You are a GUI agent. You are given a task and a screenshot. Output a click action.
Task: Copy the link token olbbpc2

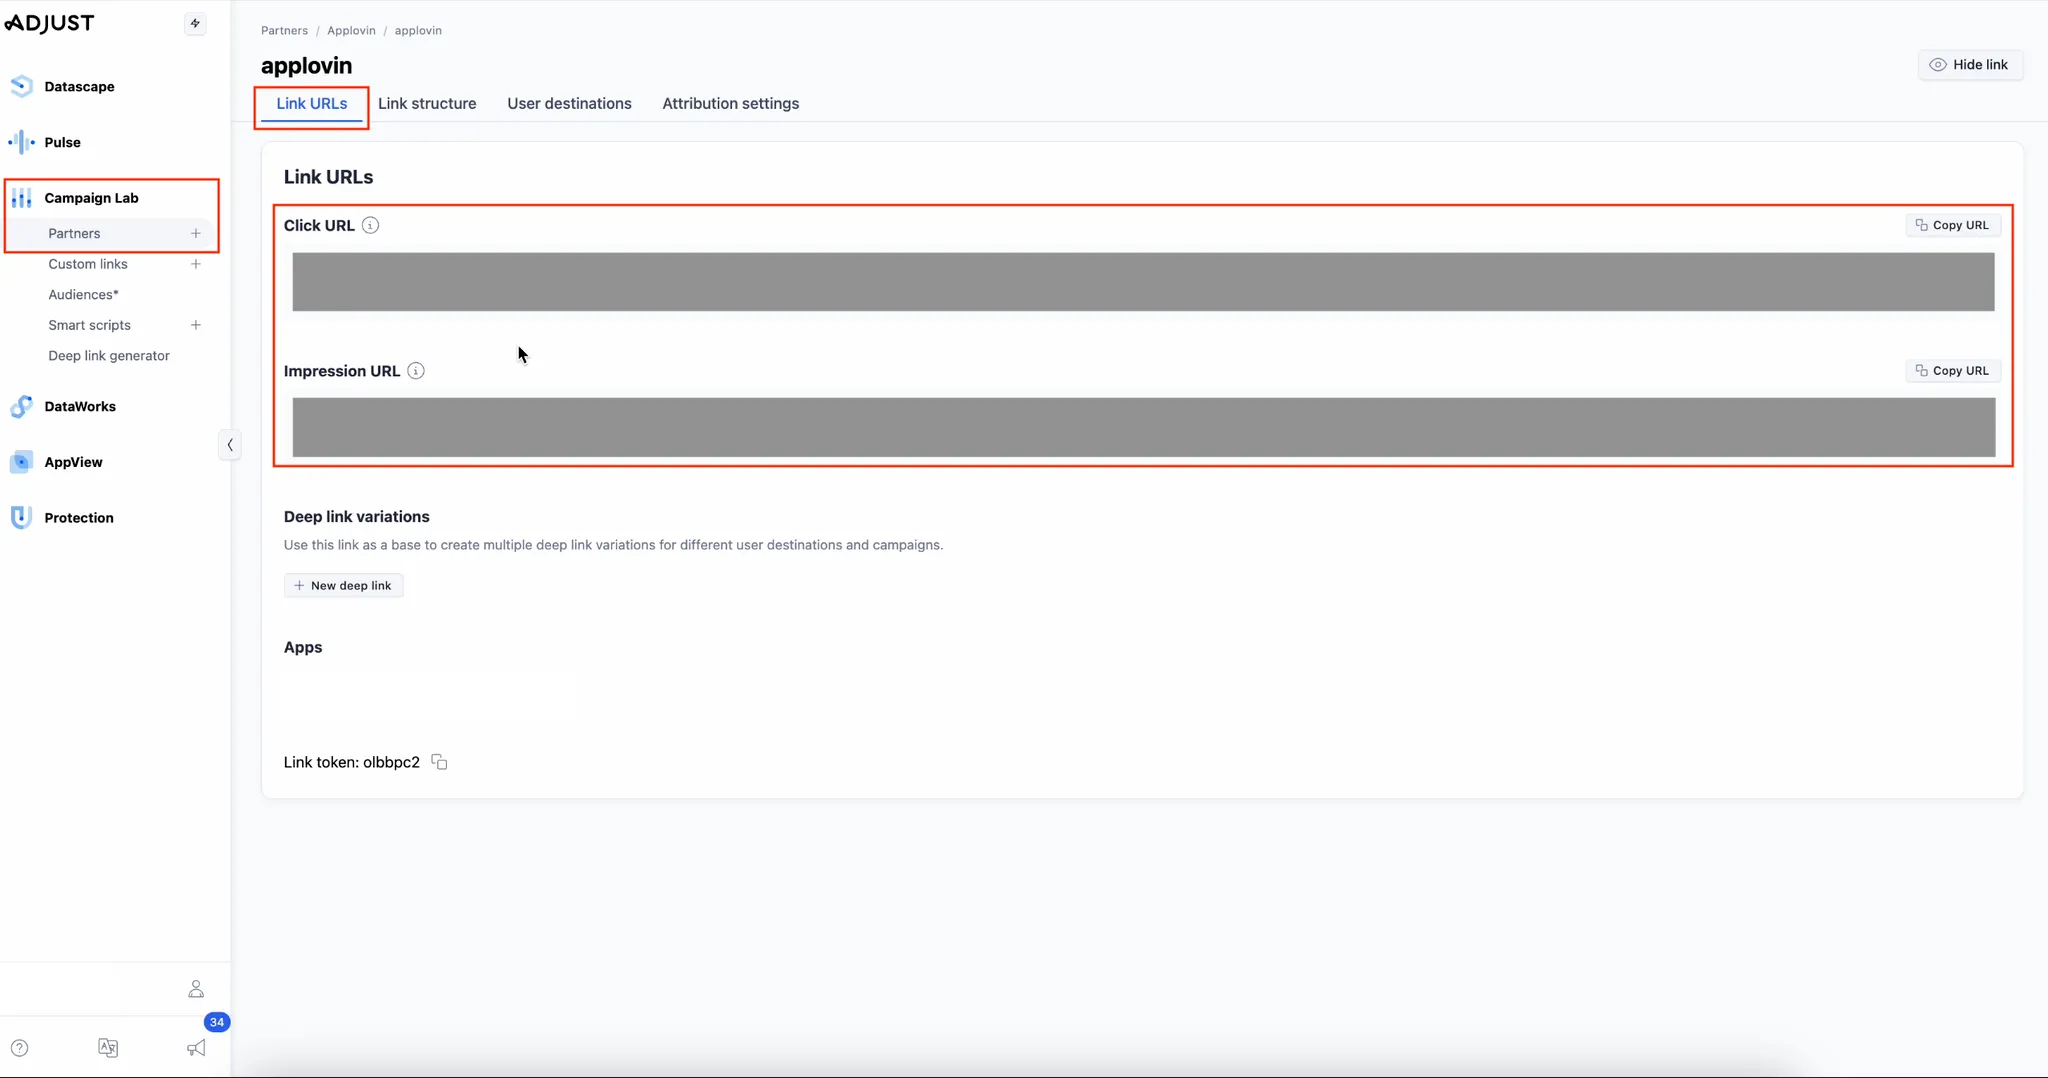coord(439,762)
